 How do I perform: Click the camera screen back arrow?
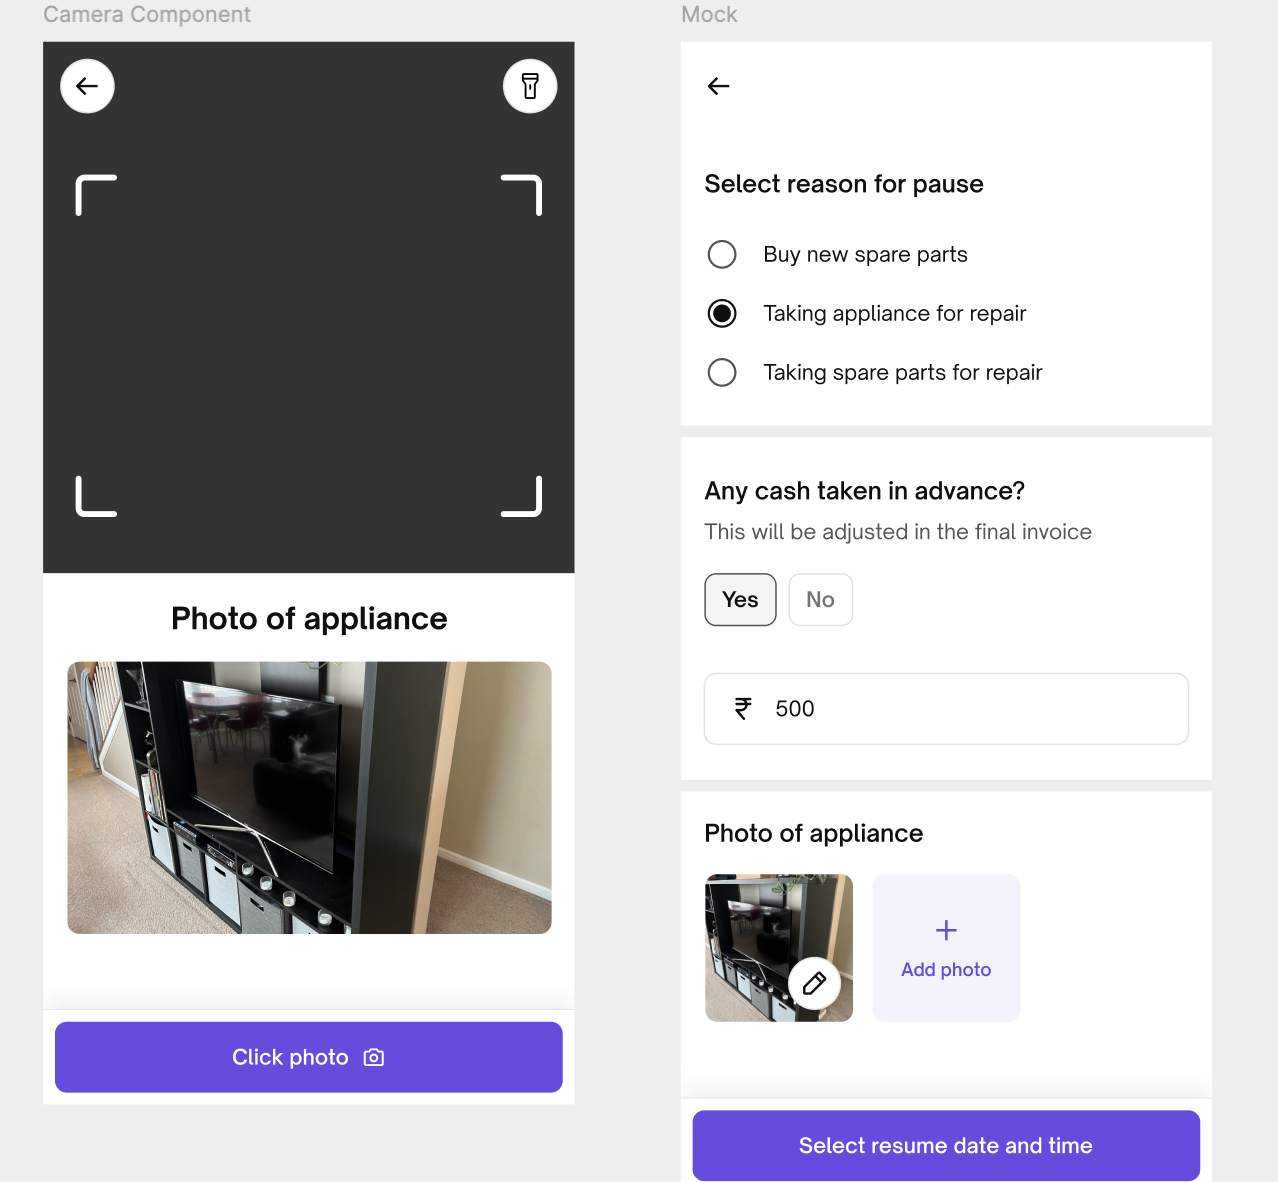tap(87, 86)
